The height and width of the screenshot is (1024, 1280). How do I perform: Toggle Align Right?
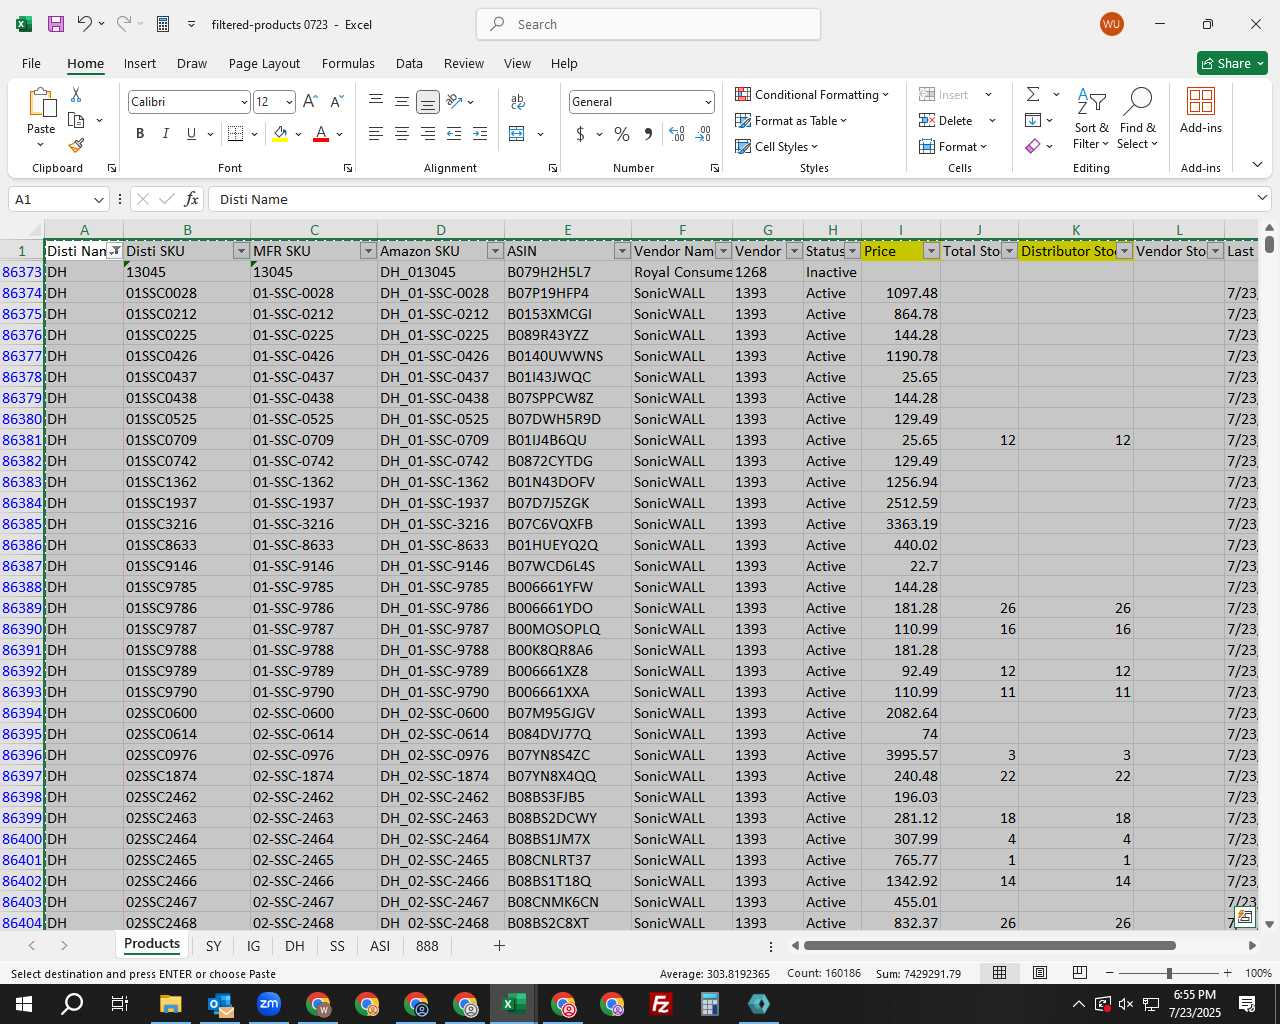coord(428,134)
